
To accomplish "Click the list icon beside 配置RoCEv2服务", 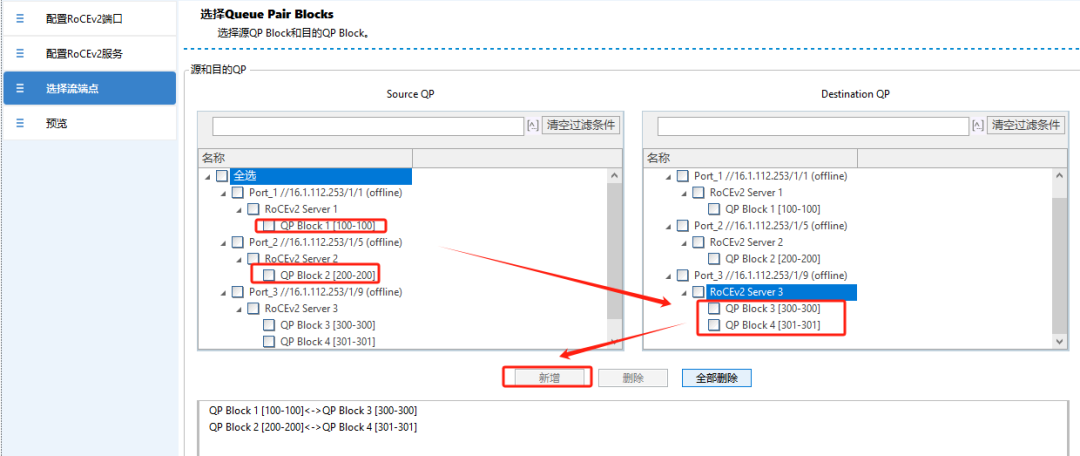I will 20,53.
